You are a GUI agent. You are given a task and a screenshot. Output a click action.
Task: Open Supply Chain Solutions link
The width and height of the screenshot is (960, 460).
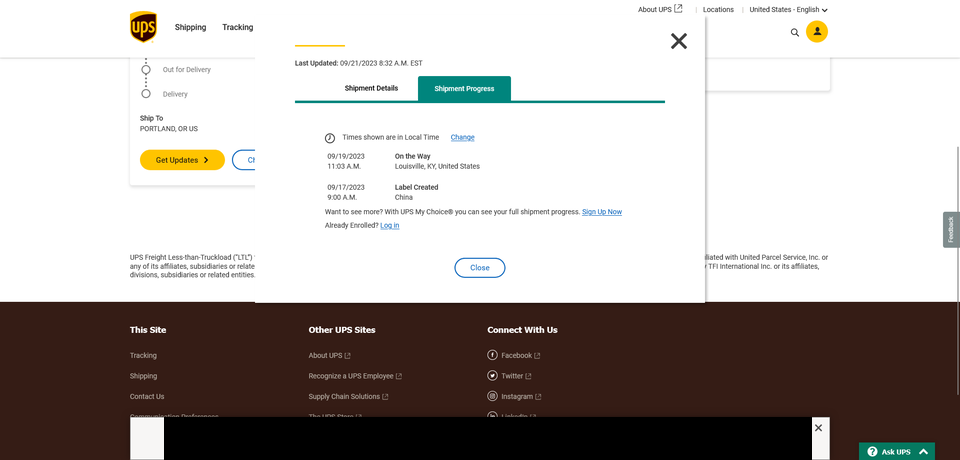(348, 396)
